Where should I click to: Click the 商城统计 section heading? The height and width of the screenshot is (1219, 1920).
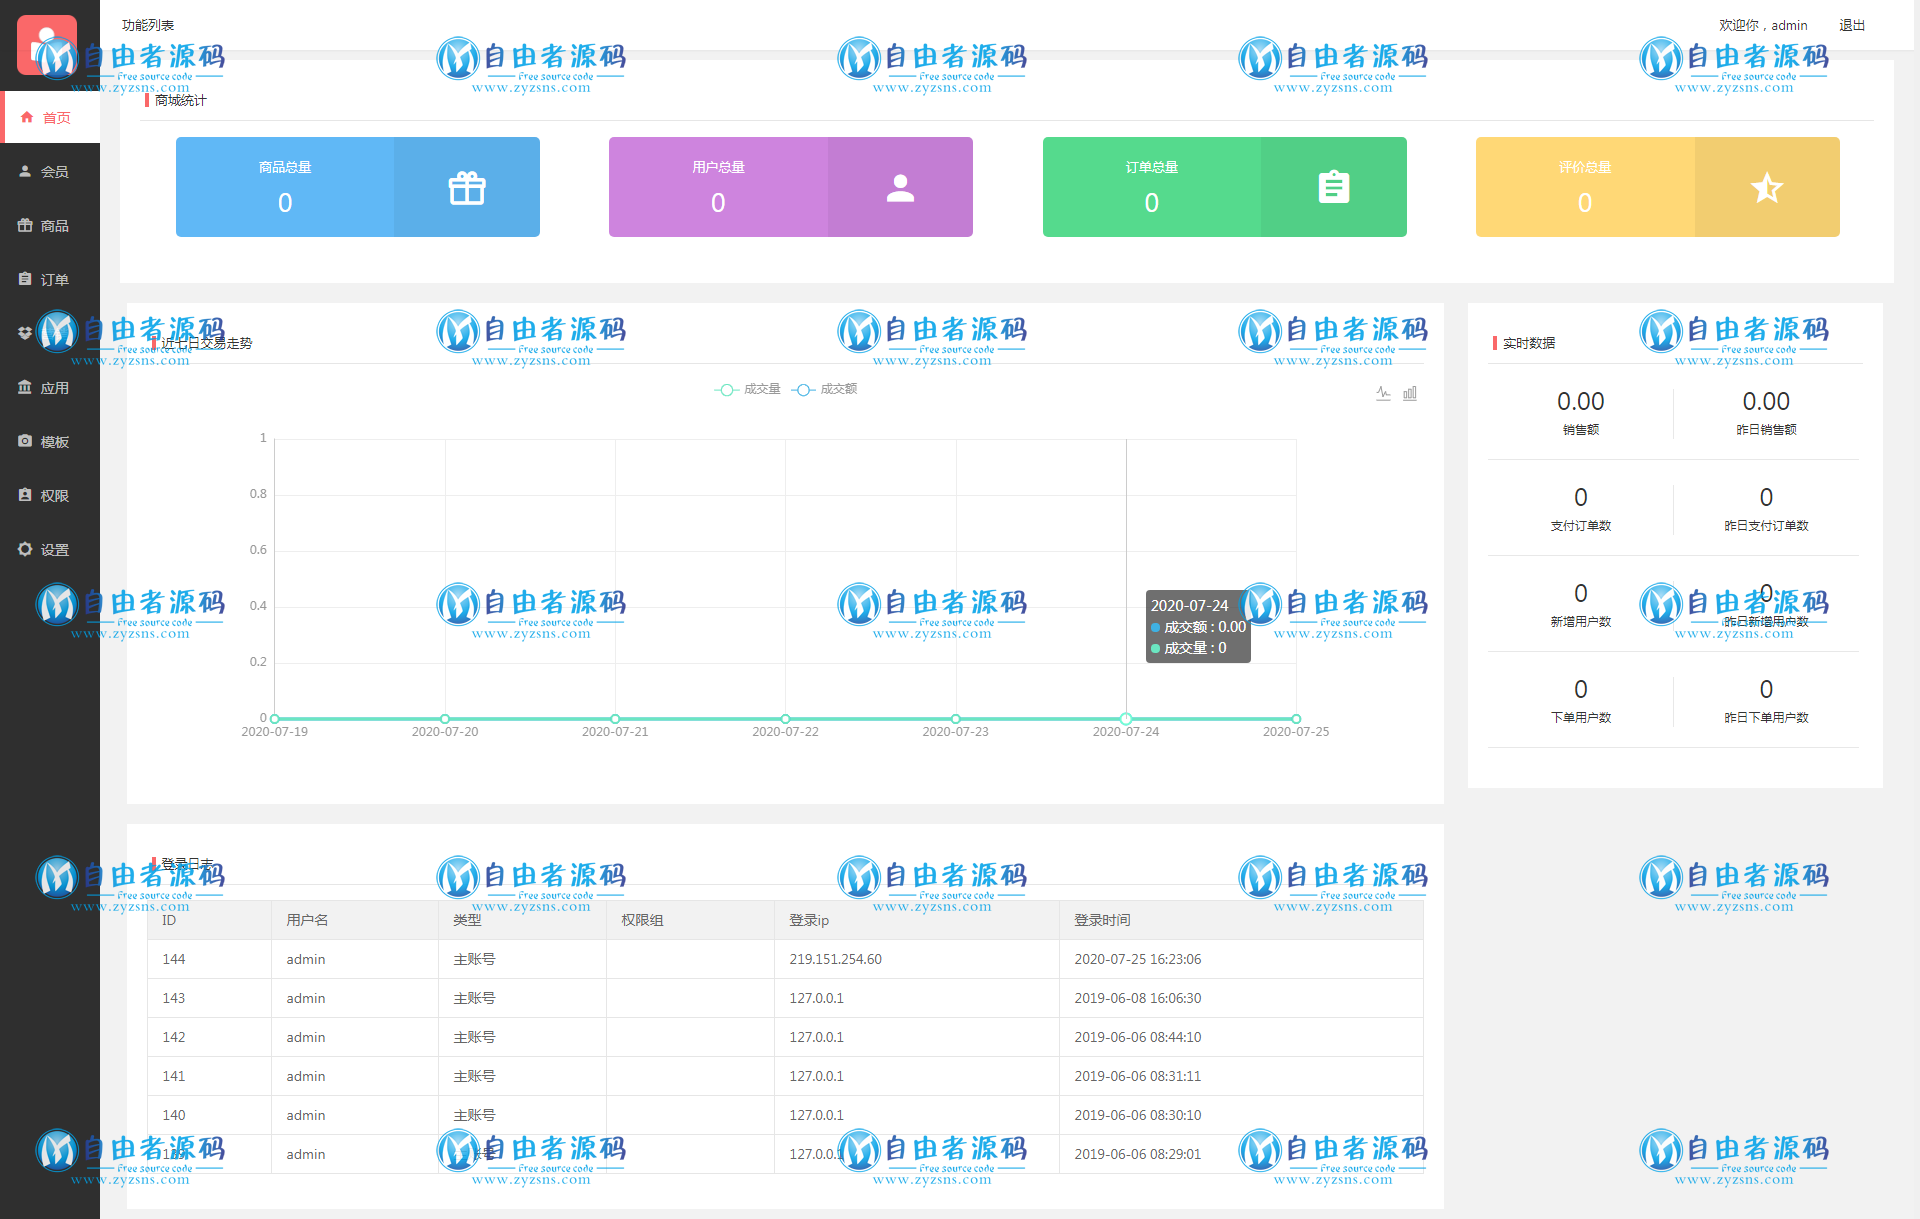[x=180, y=100]
